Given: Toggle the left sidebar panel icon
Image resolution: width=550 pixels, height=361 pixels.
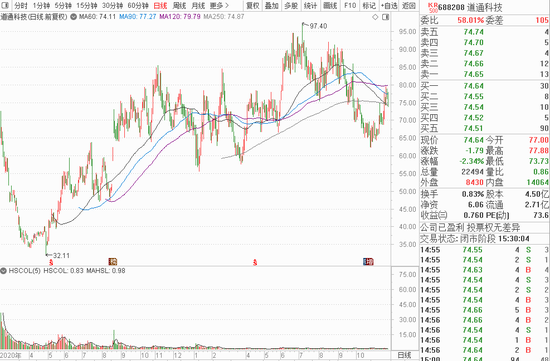Looking at the screenshot, I should 5,6.
